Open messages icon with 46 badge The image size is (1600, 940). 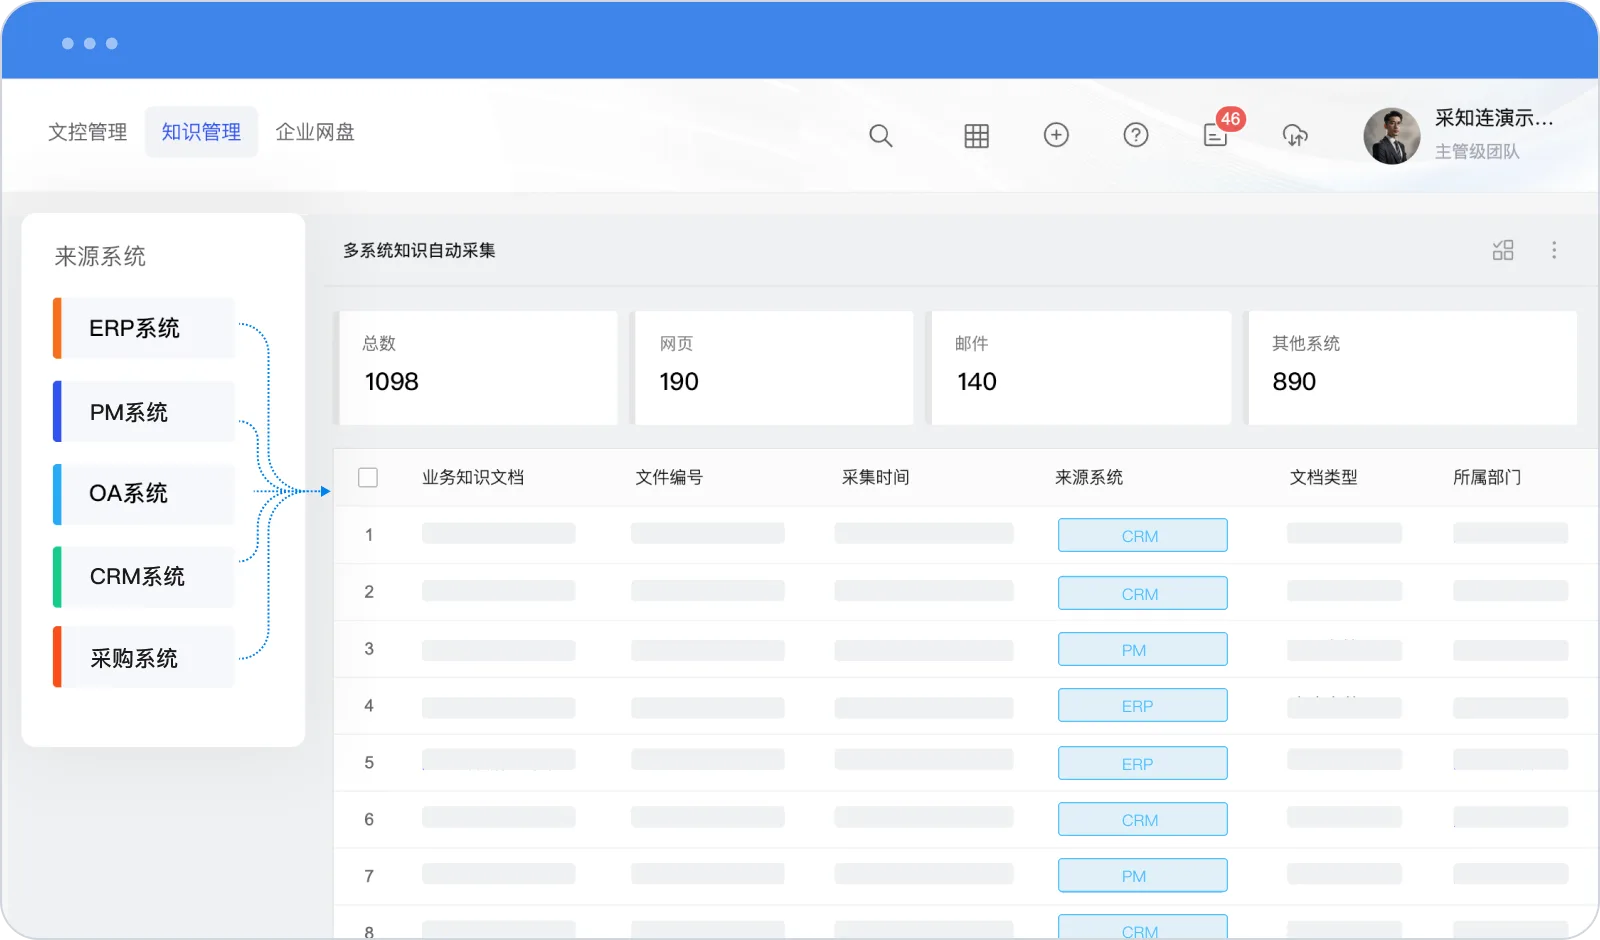(x=1217, y=133)
